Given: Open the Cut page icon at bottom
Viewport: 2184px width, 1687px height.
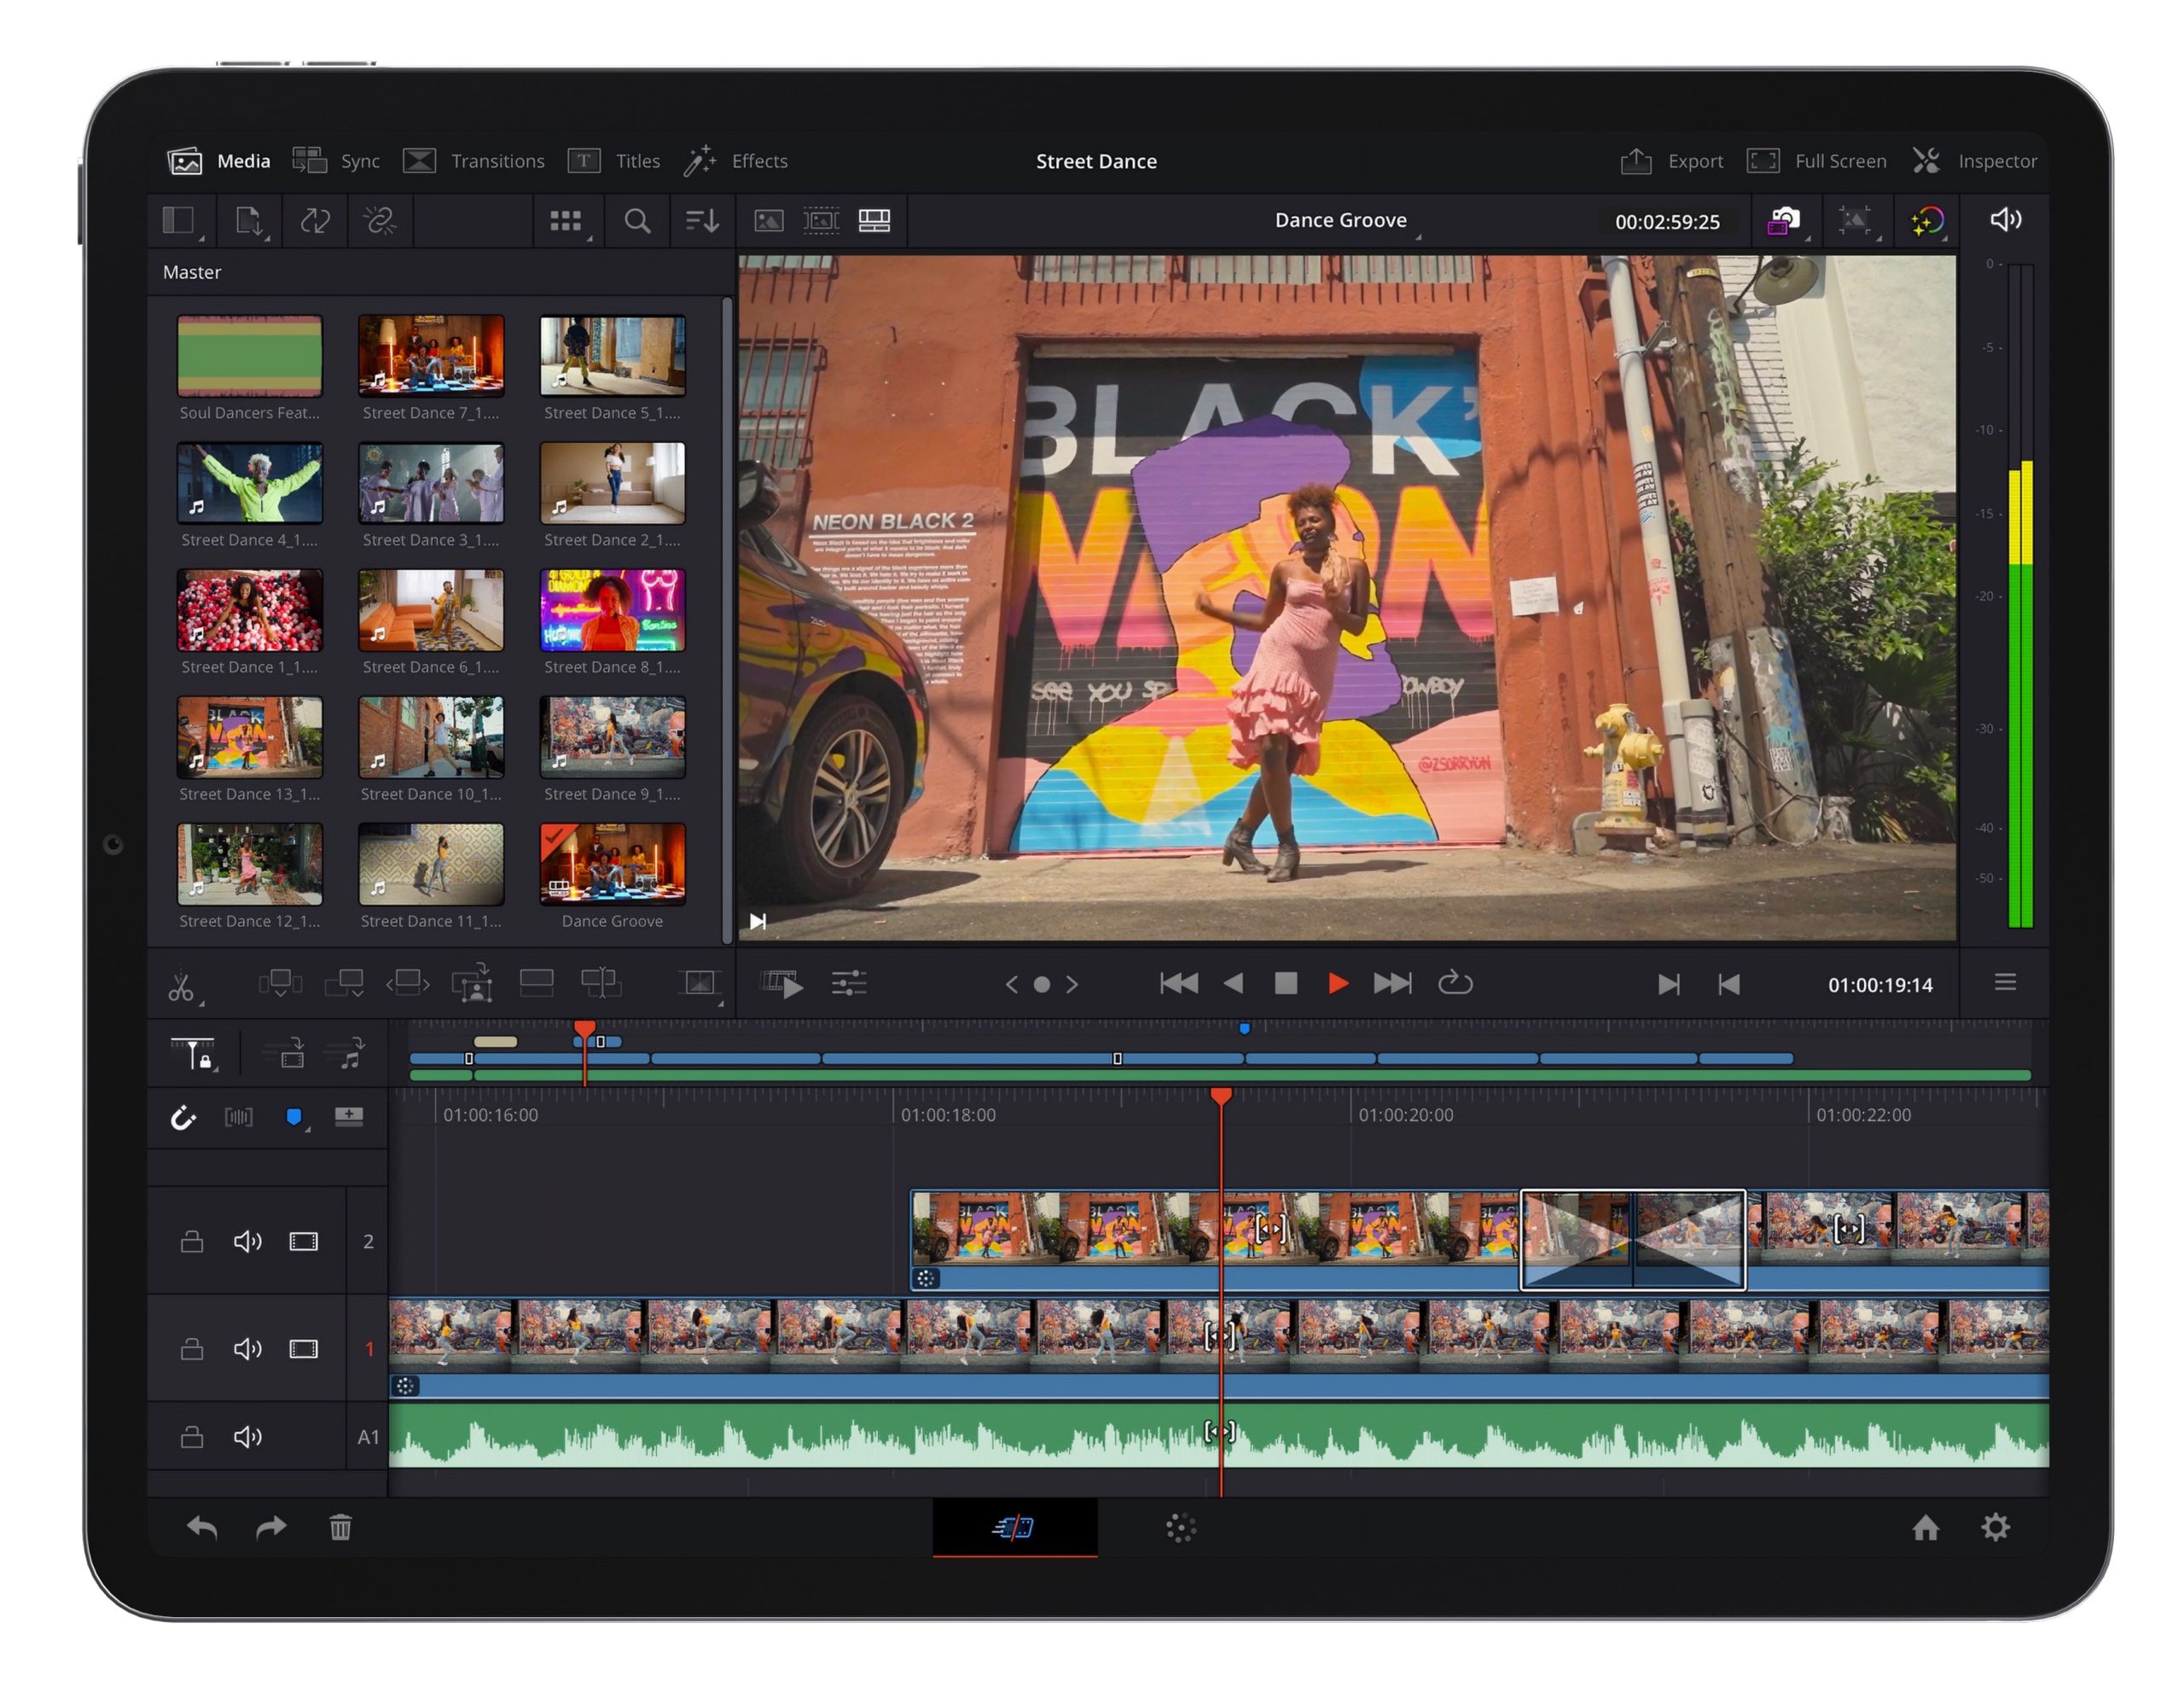Looking at the screenshot, I should coord(1014,1527).
